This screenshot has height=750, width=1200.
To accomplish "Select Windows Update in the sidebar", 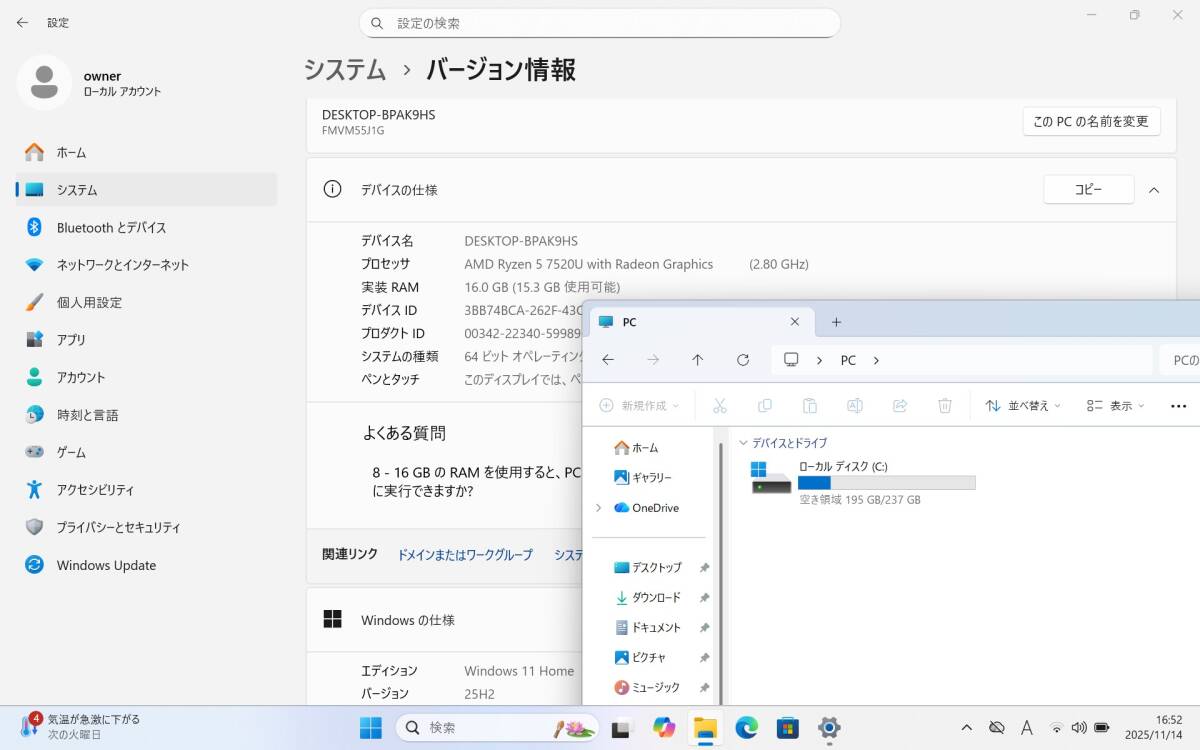I will click(x=106, y=565).
